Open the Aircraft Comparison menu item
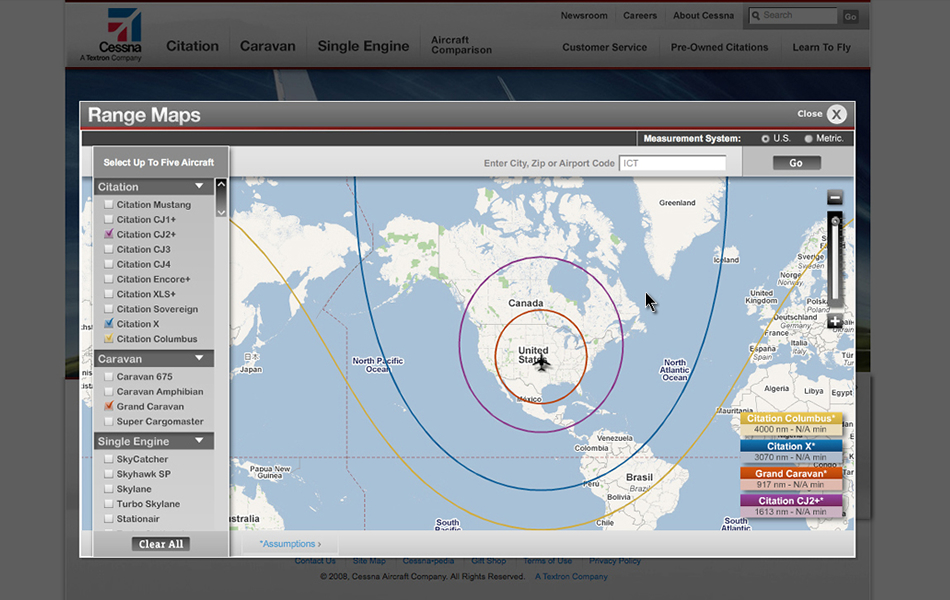 (x=461, y=45)
